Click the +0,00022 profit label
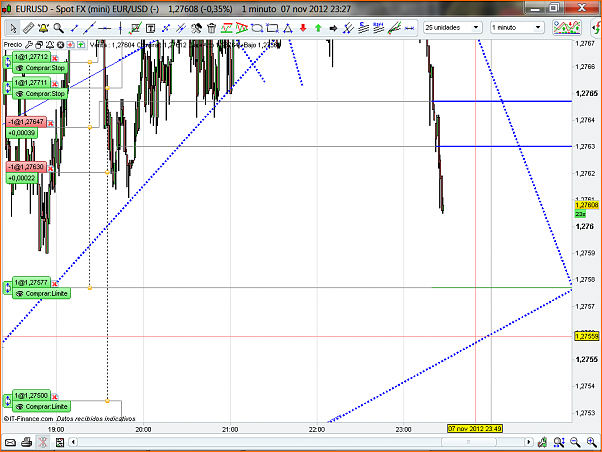Viewport: 602px width, 452px height. 22,178
